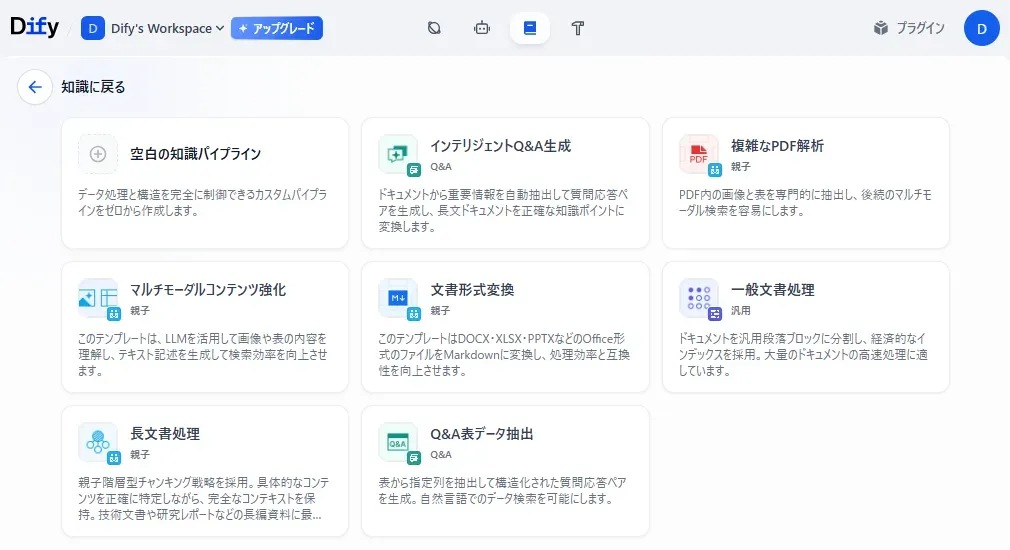This screenshot has width=1010, height=550.
Task: Click the plugin cube icon
Action: (881, 28)
